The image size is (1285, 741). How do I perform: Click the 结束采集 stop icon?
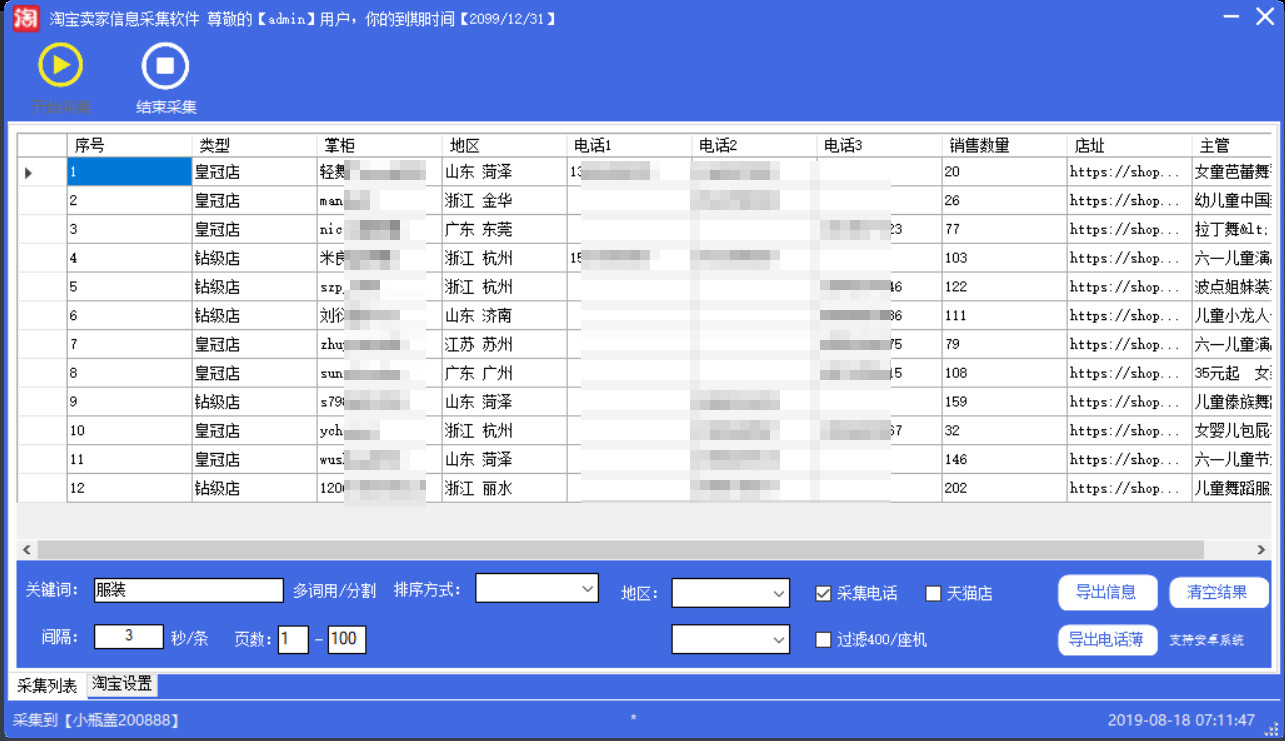tap(163, 67)
